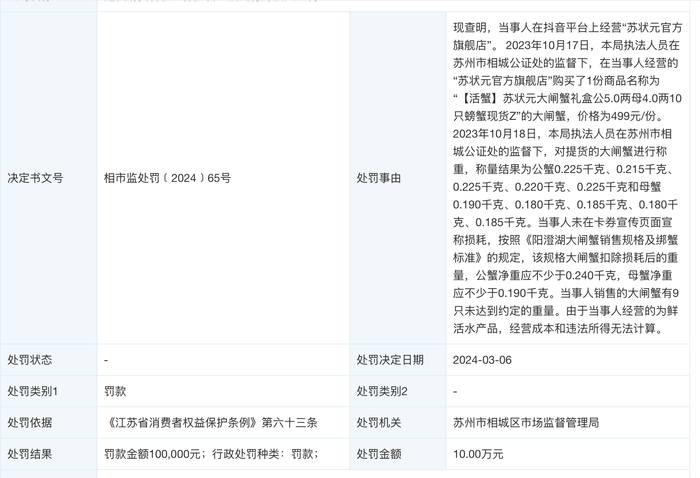Click the 处罚事由 label cell
This screenshot has width=700, height=478.
[x=379, y=178]
